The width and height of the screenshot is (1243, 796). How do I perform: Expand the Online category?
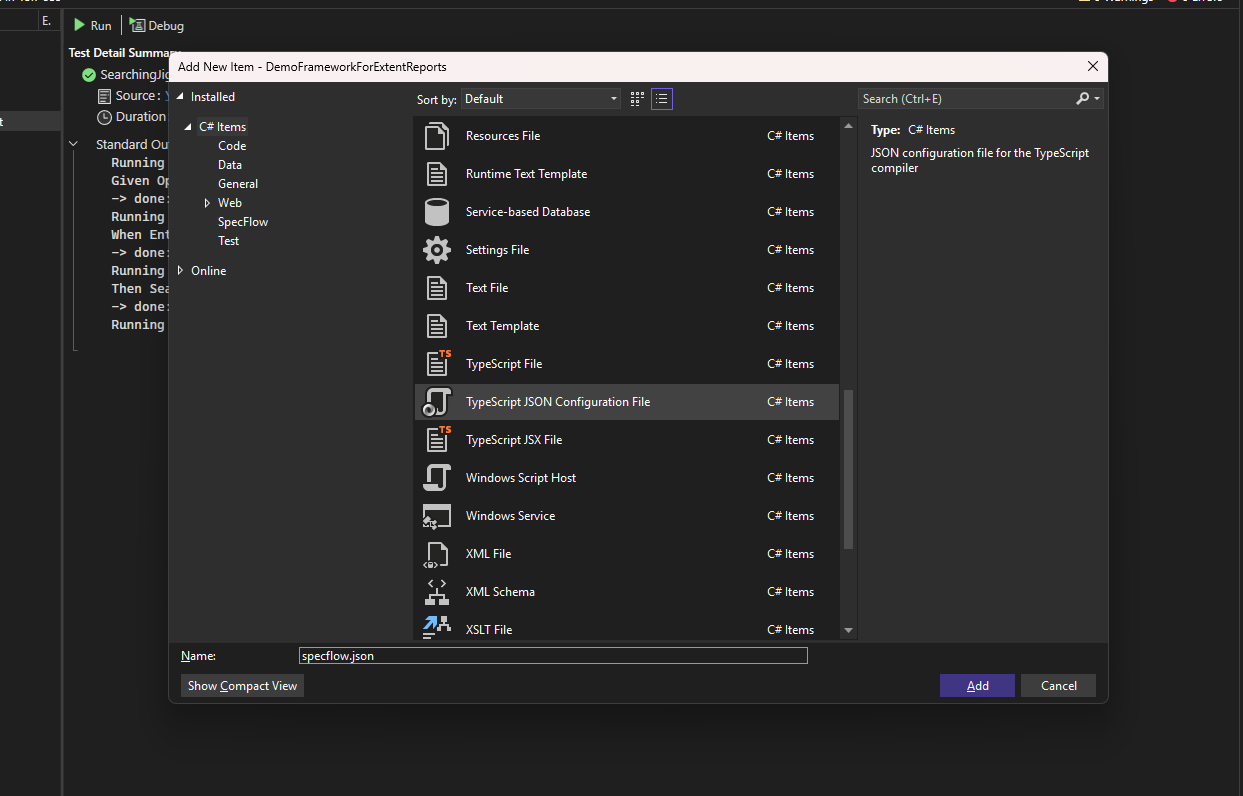point(180,271)
